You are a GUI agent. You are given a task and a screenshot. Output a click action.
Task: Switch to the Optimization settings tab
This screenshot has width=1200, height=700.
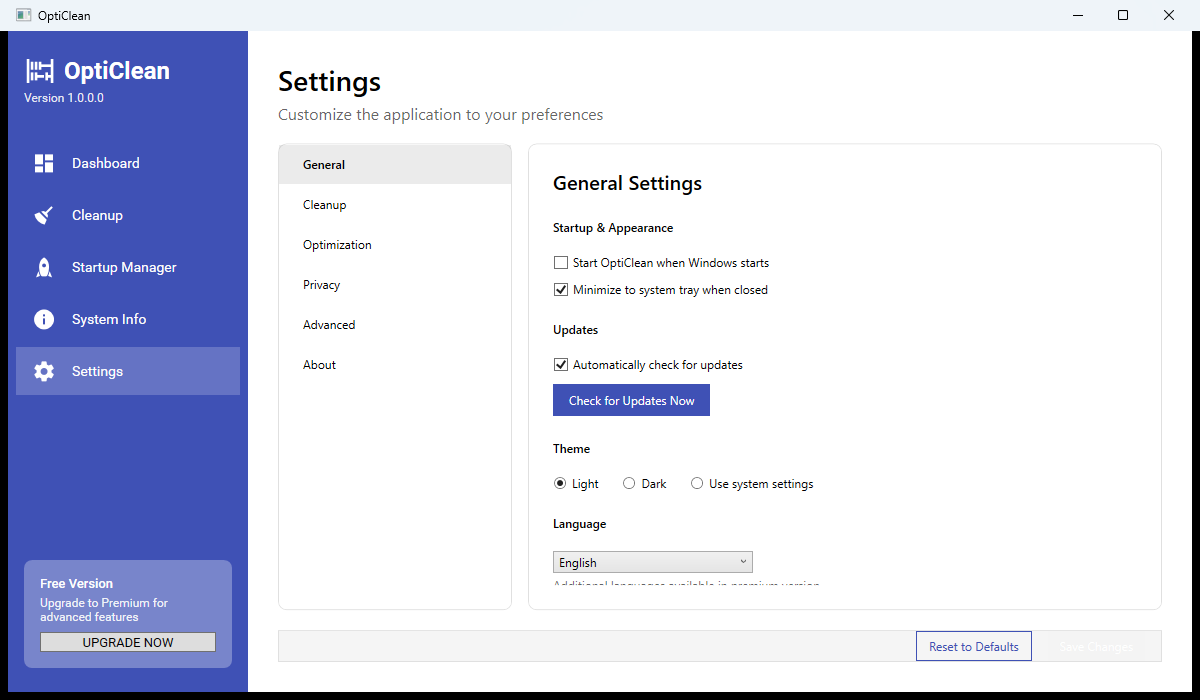[395, 245]
